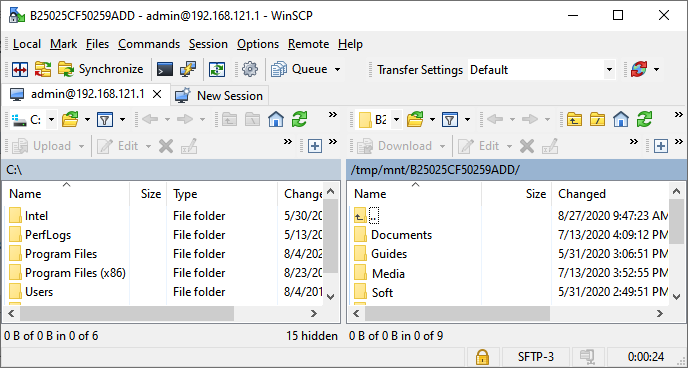Image resolution: width=688 pixels, height=368 pixels.
Task: Go to the remote parent directory icon
Action: [x=574, y=119]
